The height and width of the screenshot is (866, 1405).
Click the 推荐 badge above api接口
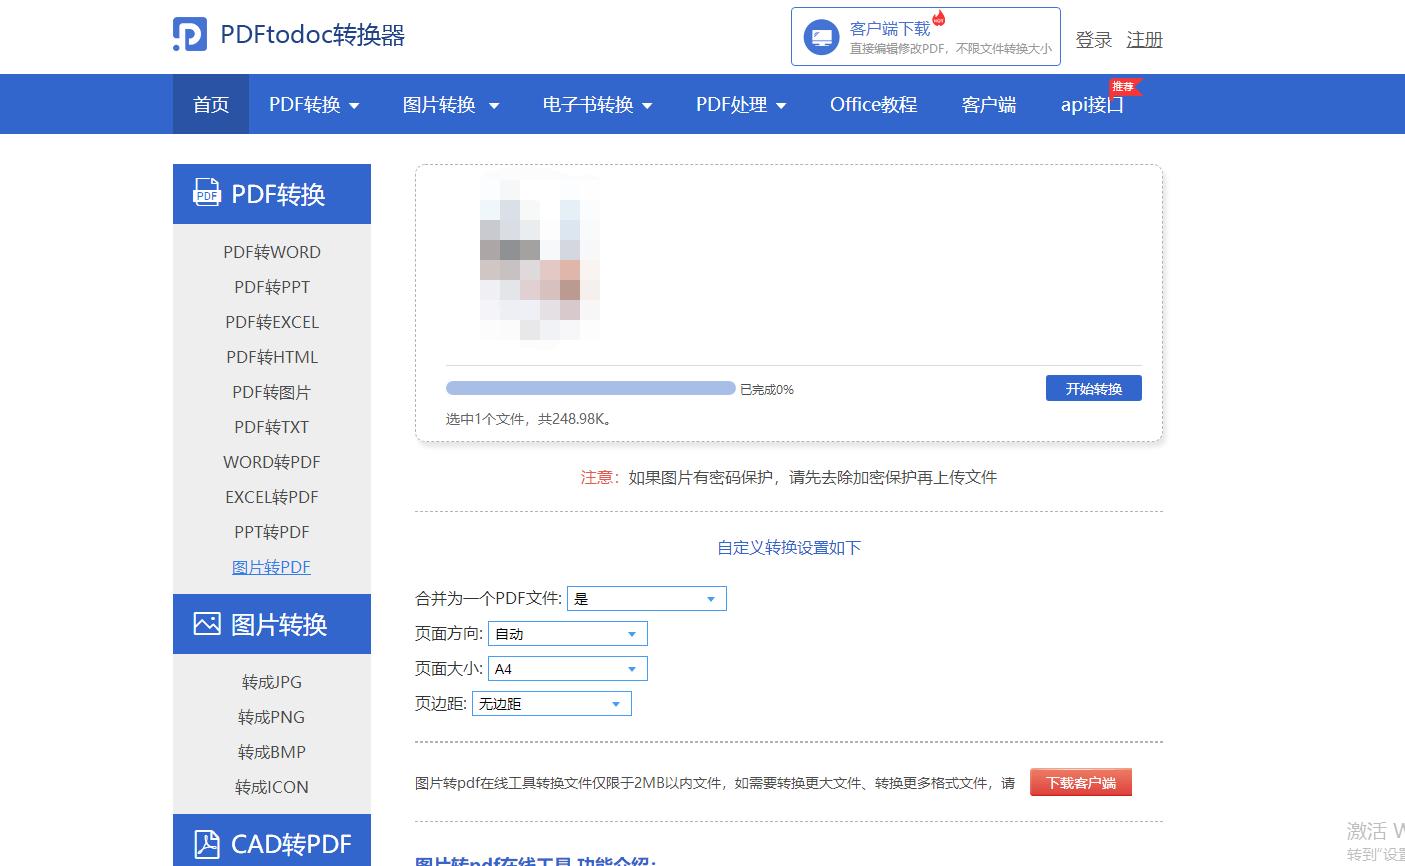[x=1123, y=87]
